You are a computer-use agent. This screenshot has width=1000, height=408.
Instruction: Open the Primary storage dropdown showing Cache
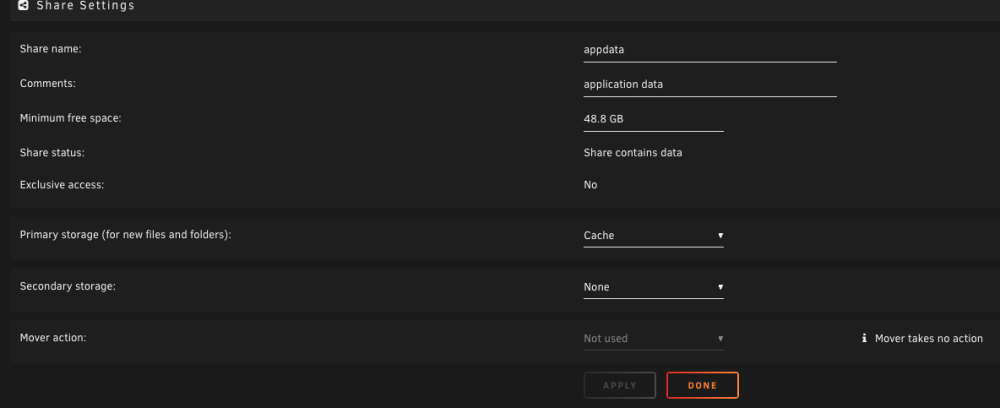pos(653,236)
